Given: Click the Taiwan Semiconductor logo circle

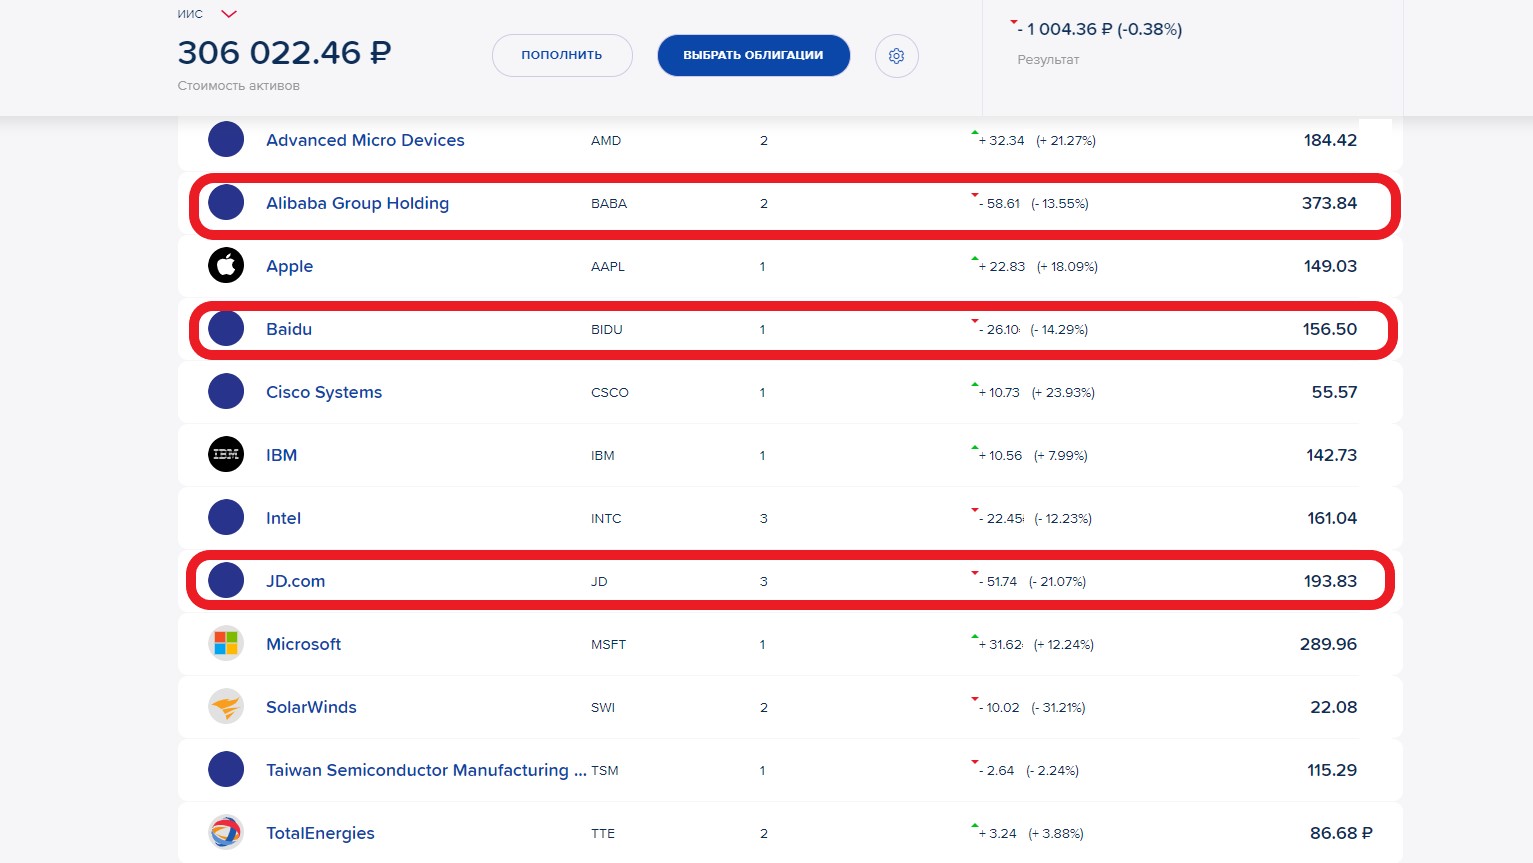Looking at the screenshot, I should [226, 770].
